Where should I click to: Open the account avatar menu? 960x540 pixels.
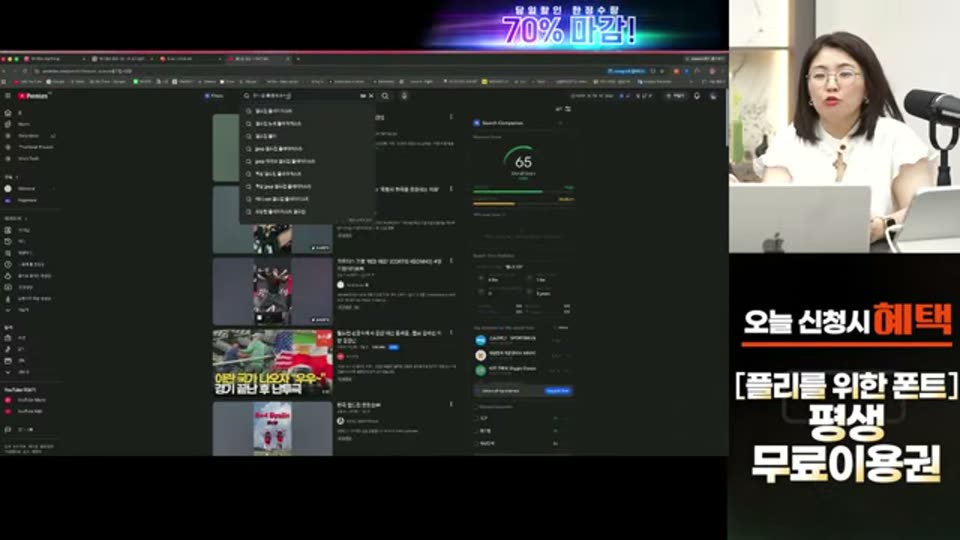pyautogui.click(x=713, y=96)
